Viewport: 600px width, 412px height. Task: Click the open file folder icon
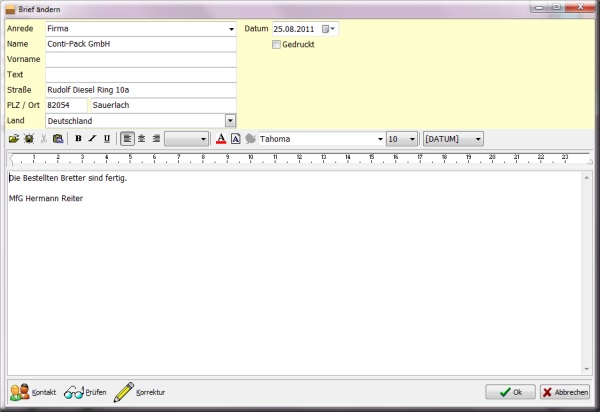click(x=14, y=139)
